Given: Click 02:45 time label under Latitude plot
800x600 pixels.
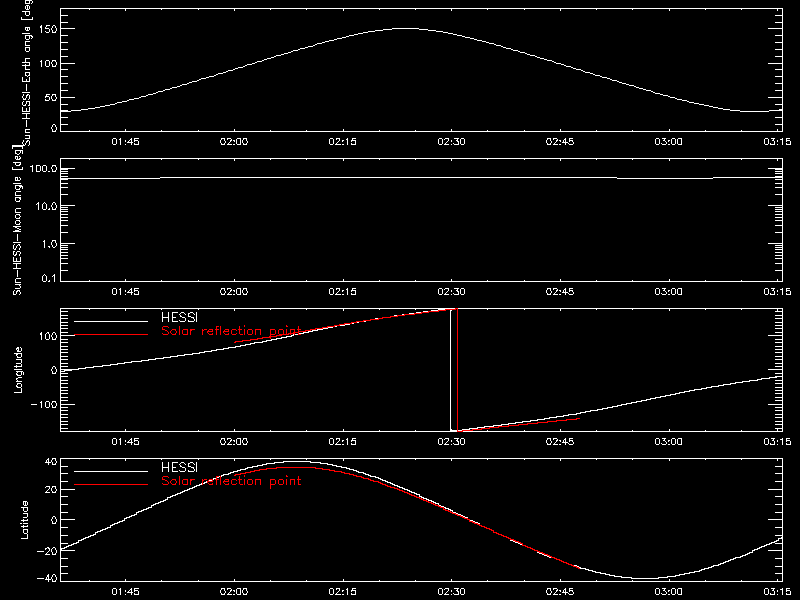Looking at the screenshot, I should [x=560, y=592].
